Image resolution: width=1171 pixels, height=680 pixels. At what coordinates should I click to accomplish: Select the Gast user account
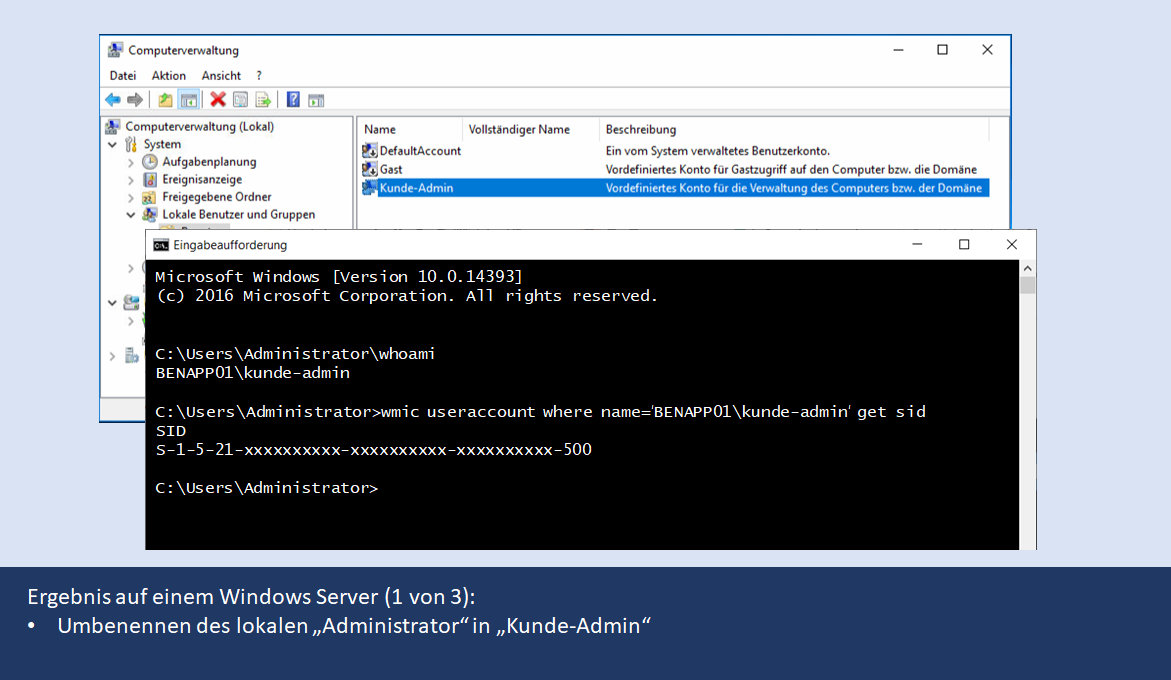tap(391, 170)
